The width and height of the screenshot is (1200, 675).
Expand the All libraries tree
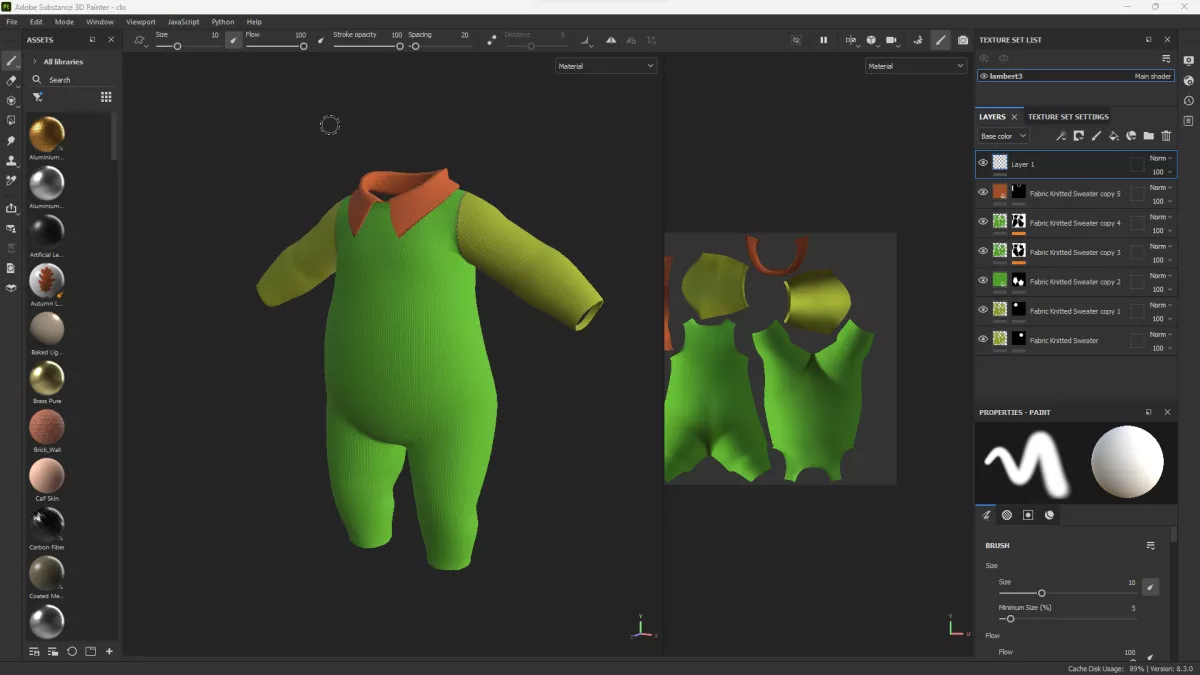36,62
